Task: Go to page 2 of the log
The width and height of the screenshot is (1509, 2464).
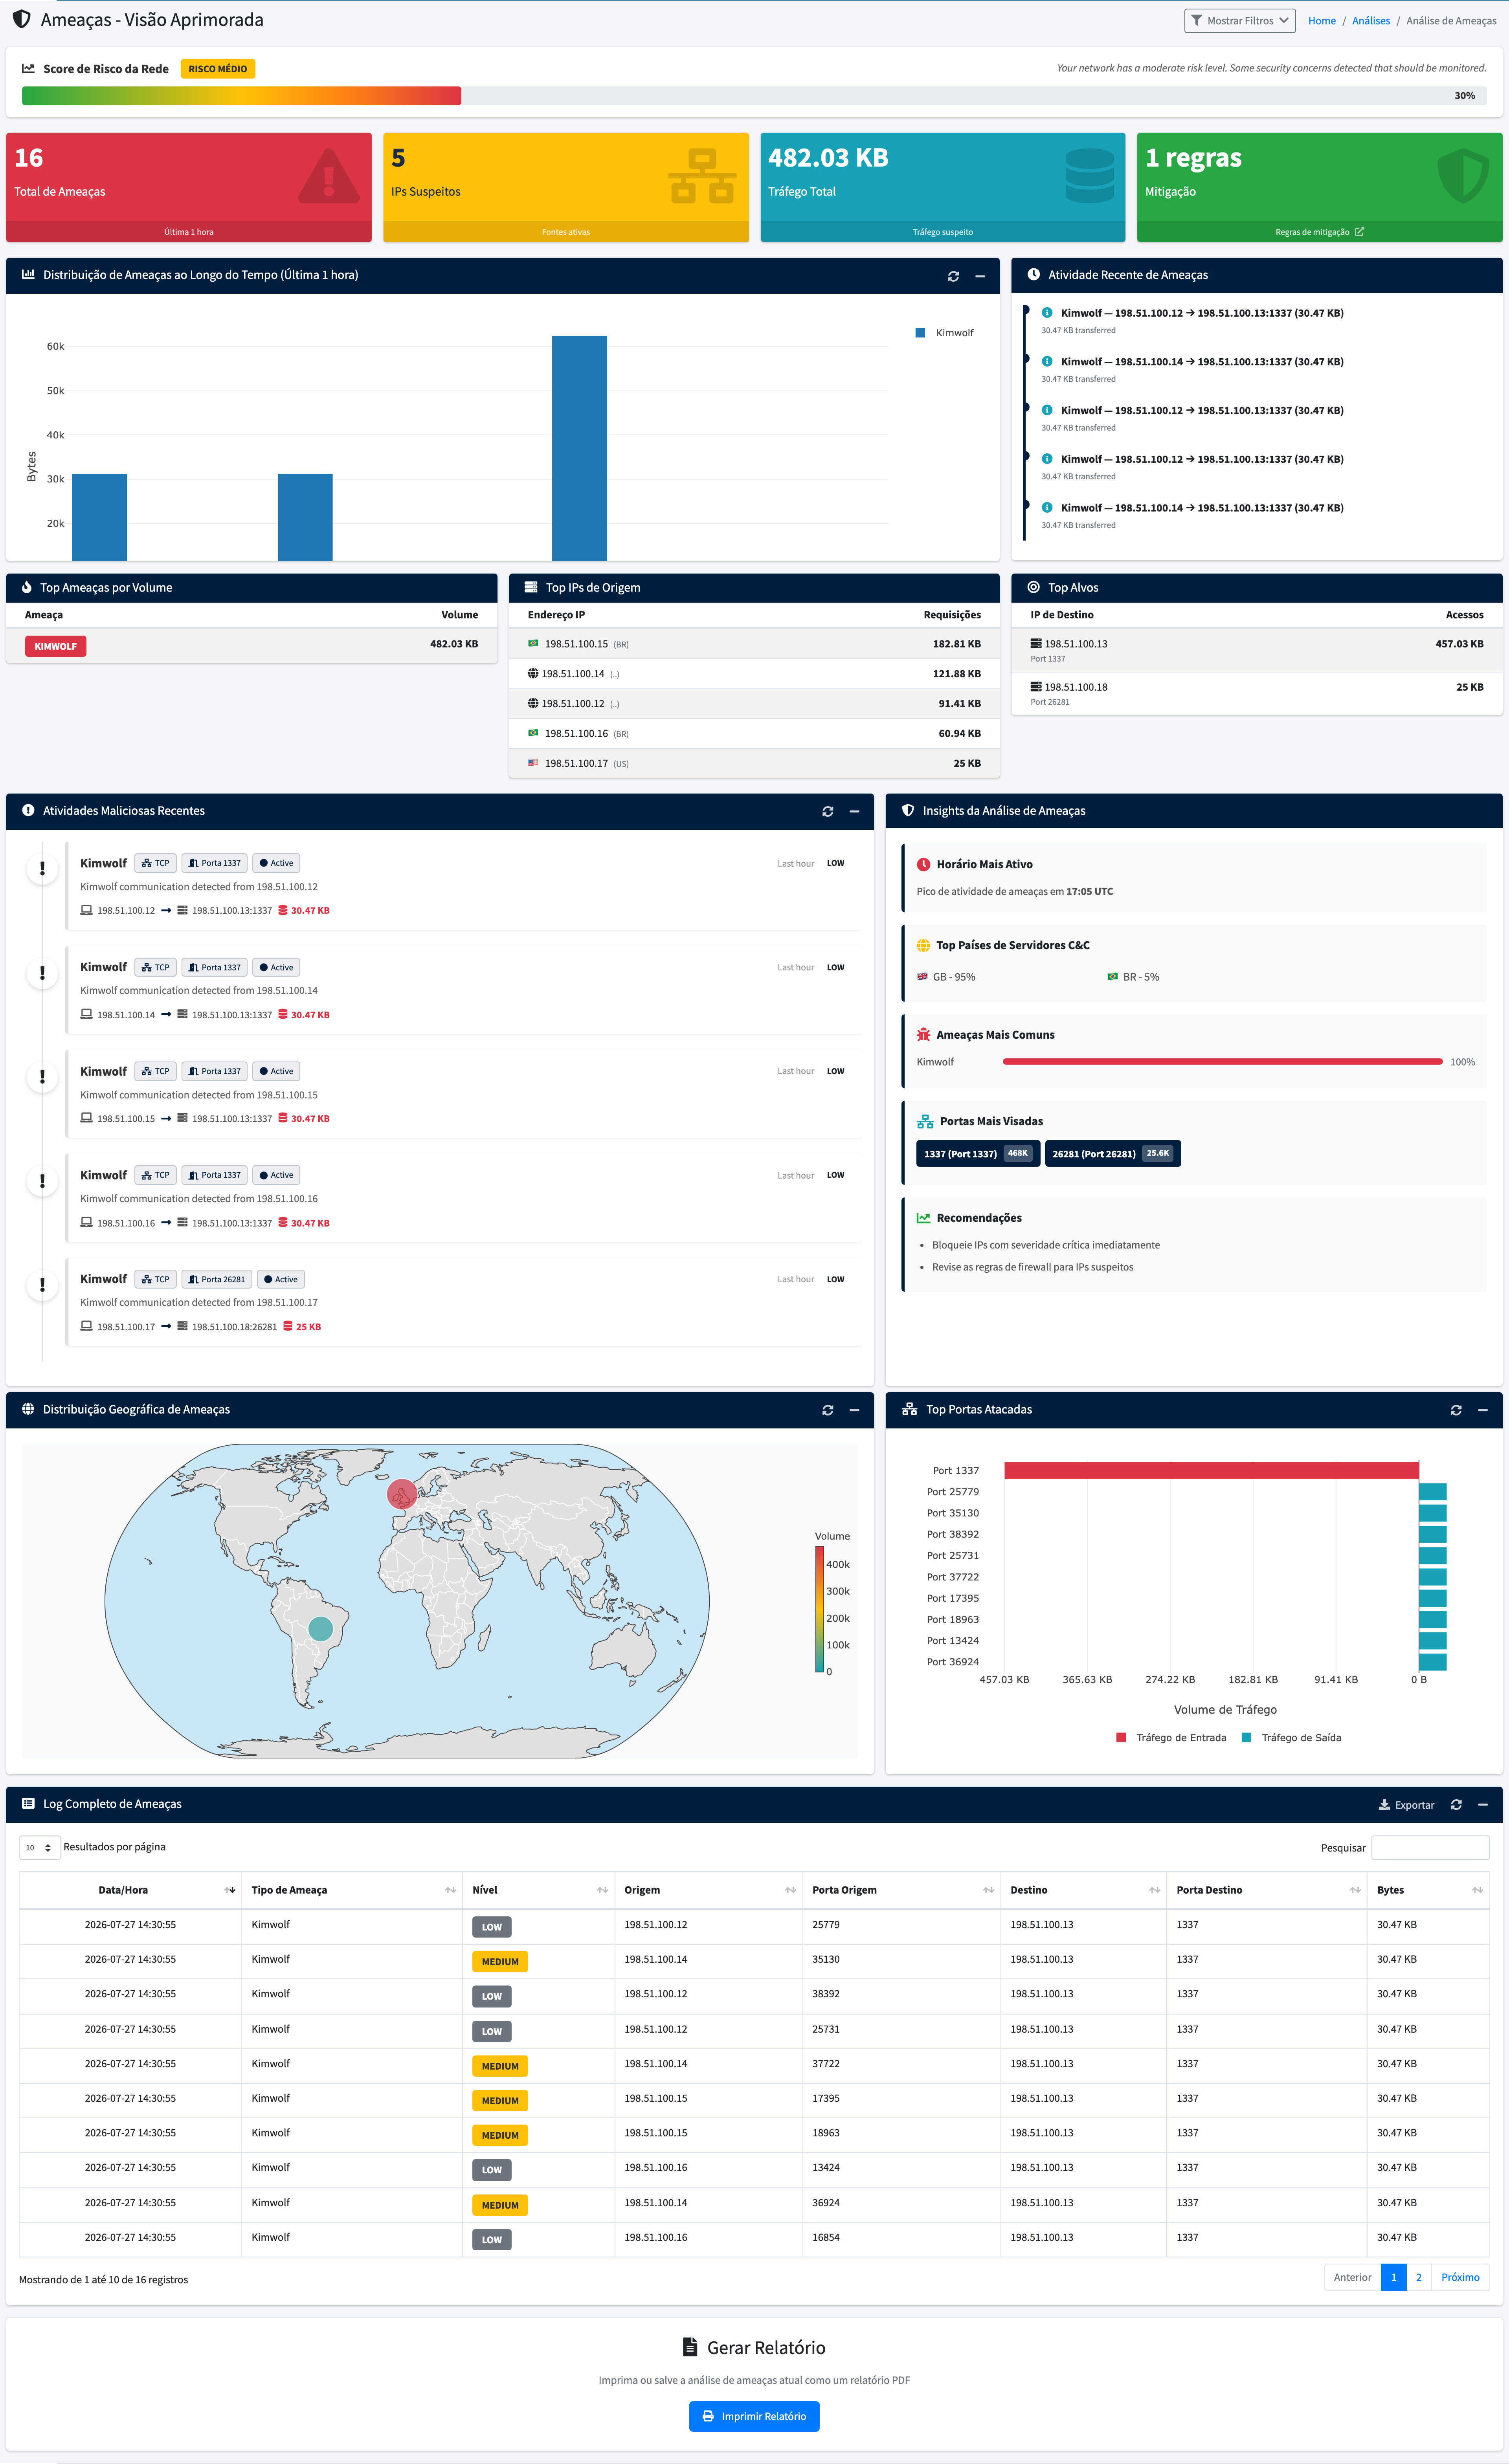Action: coord(1418,2277)
